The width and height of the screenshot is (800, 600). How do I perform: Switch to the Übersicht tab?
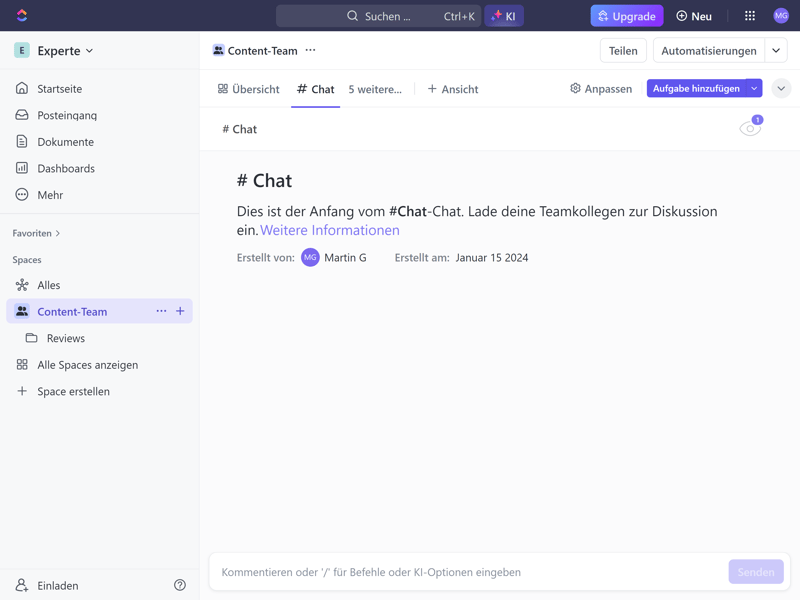pyautogui.click(x=249, y=89)
